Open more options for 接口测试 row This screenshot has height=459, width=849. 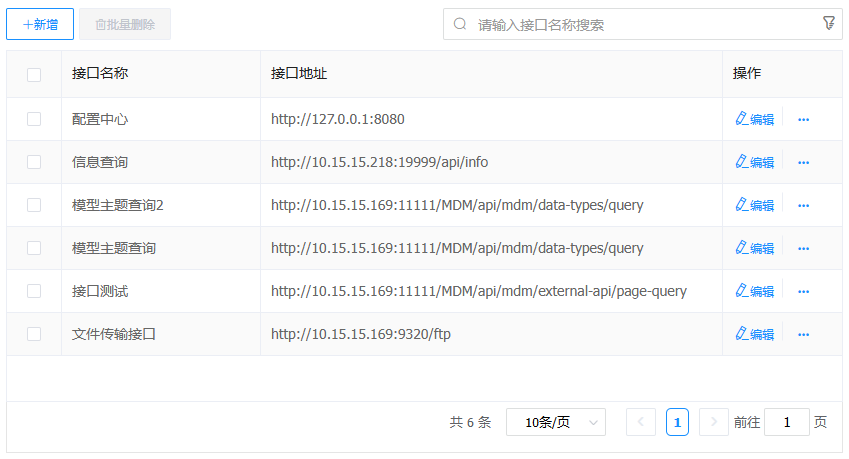[x=803, y=291]
